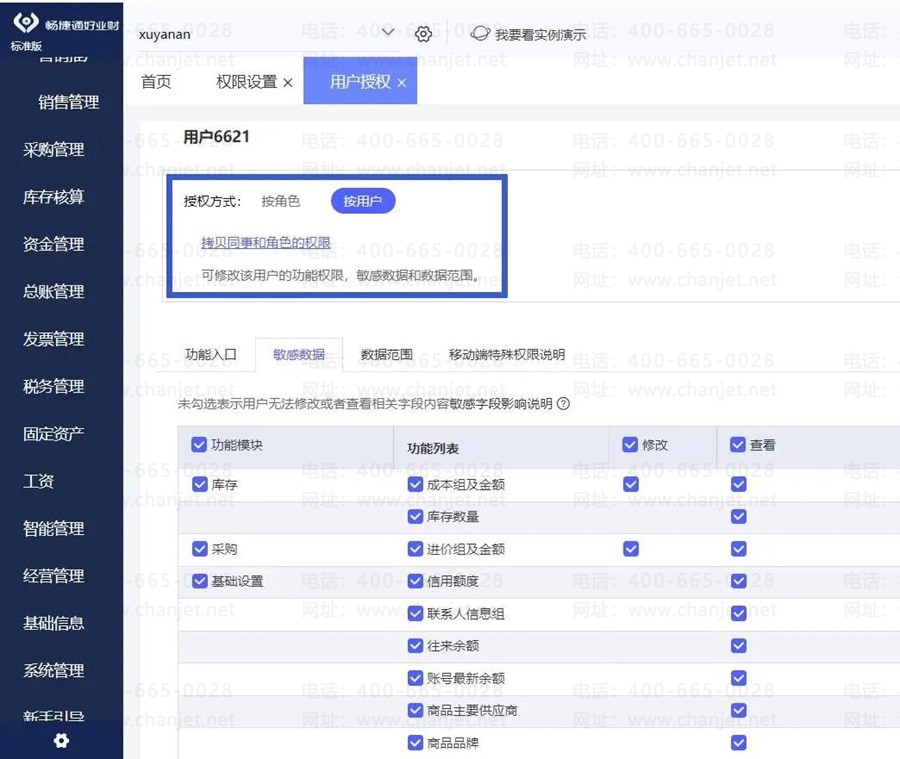This screenshot has height=759, width=900.
Task: Open 税务管理 in sidebar
Action: point(53,386)
